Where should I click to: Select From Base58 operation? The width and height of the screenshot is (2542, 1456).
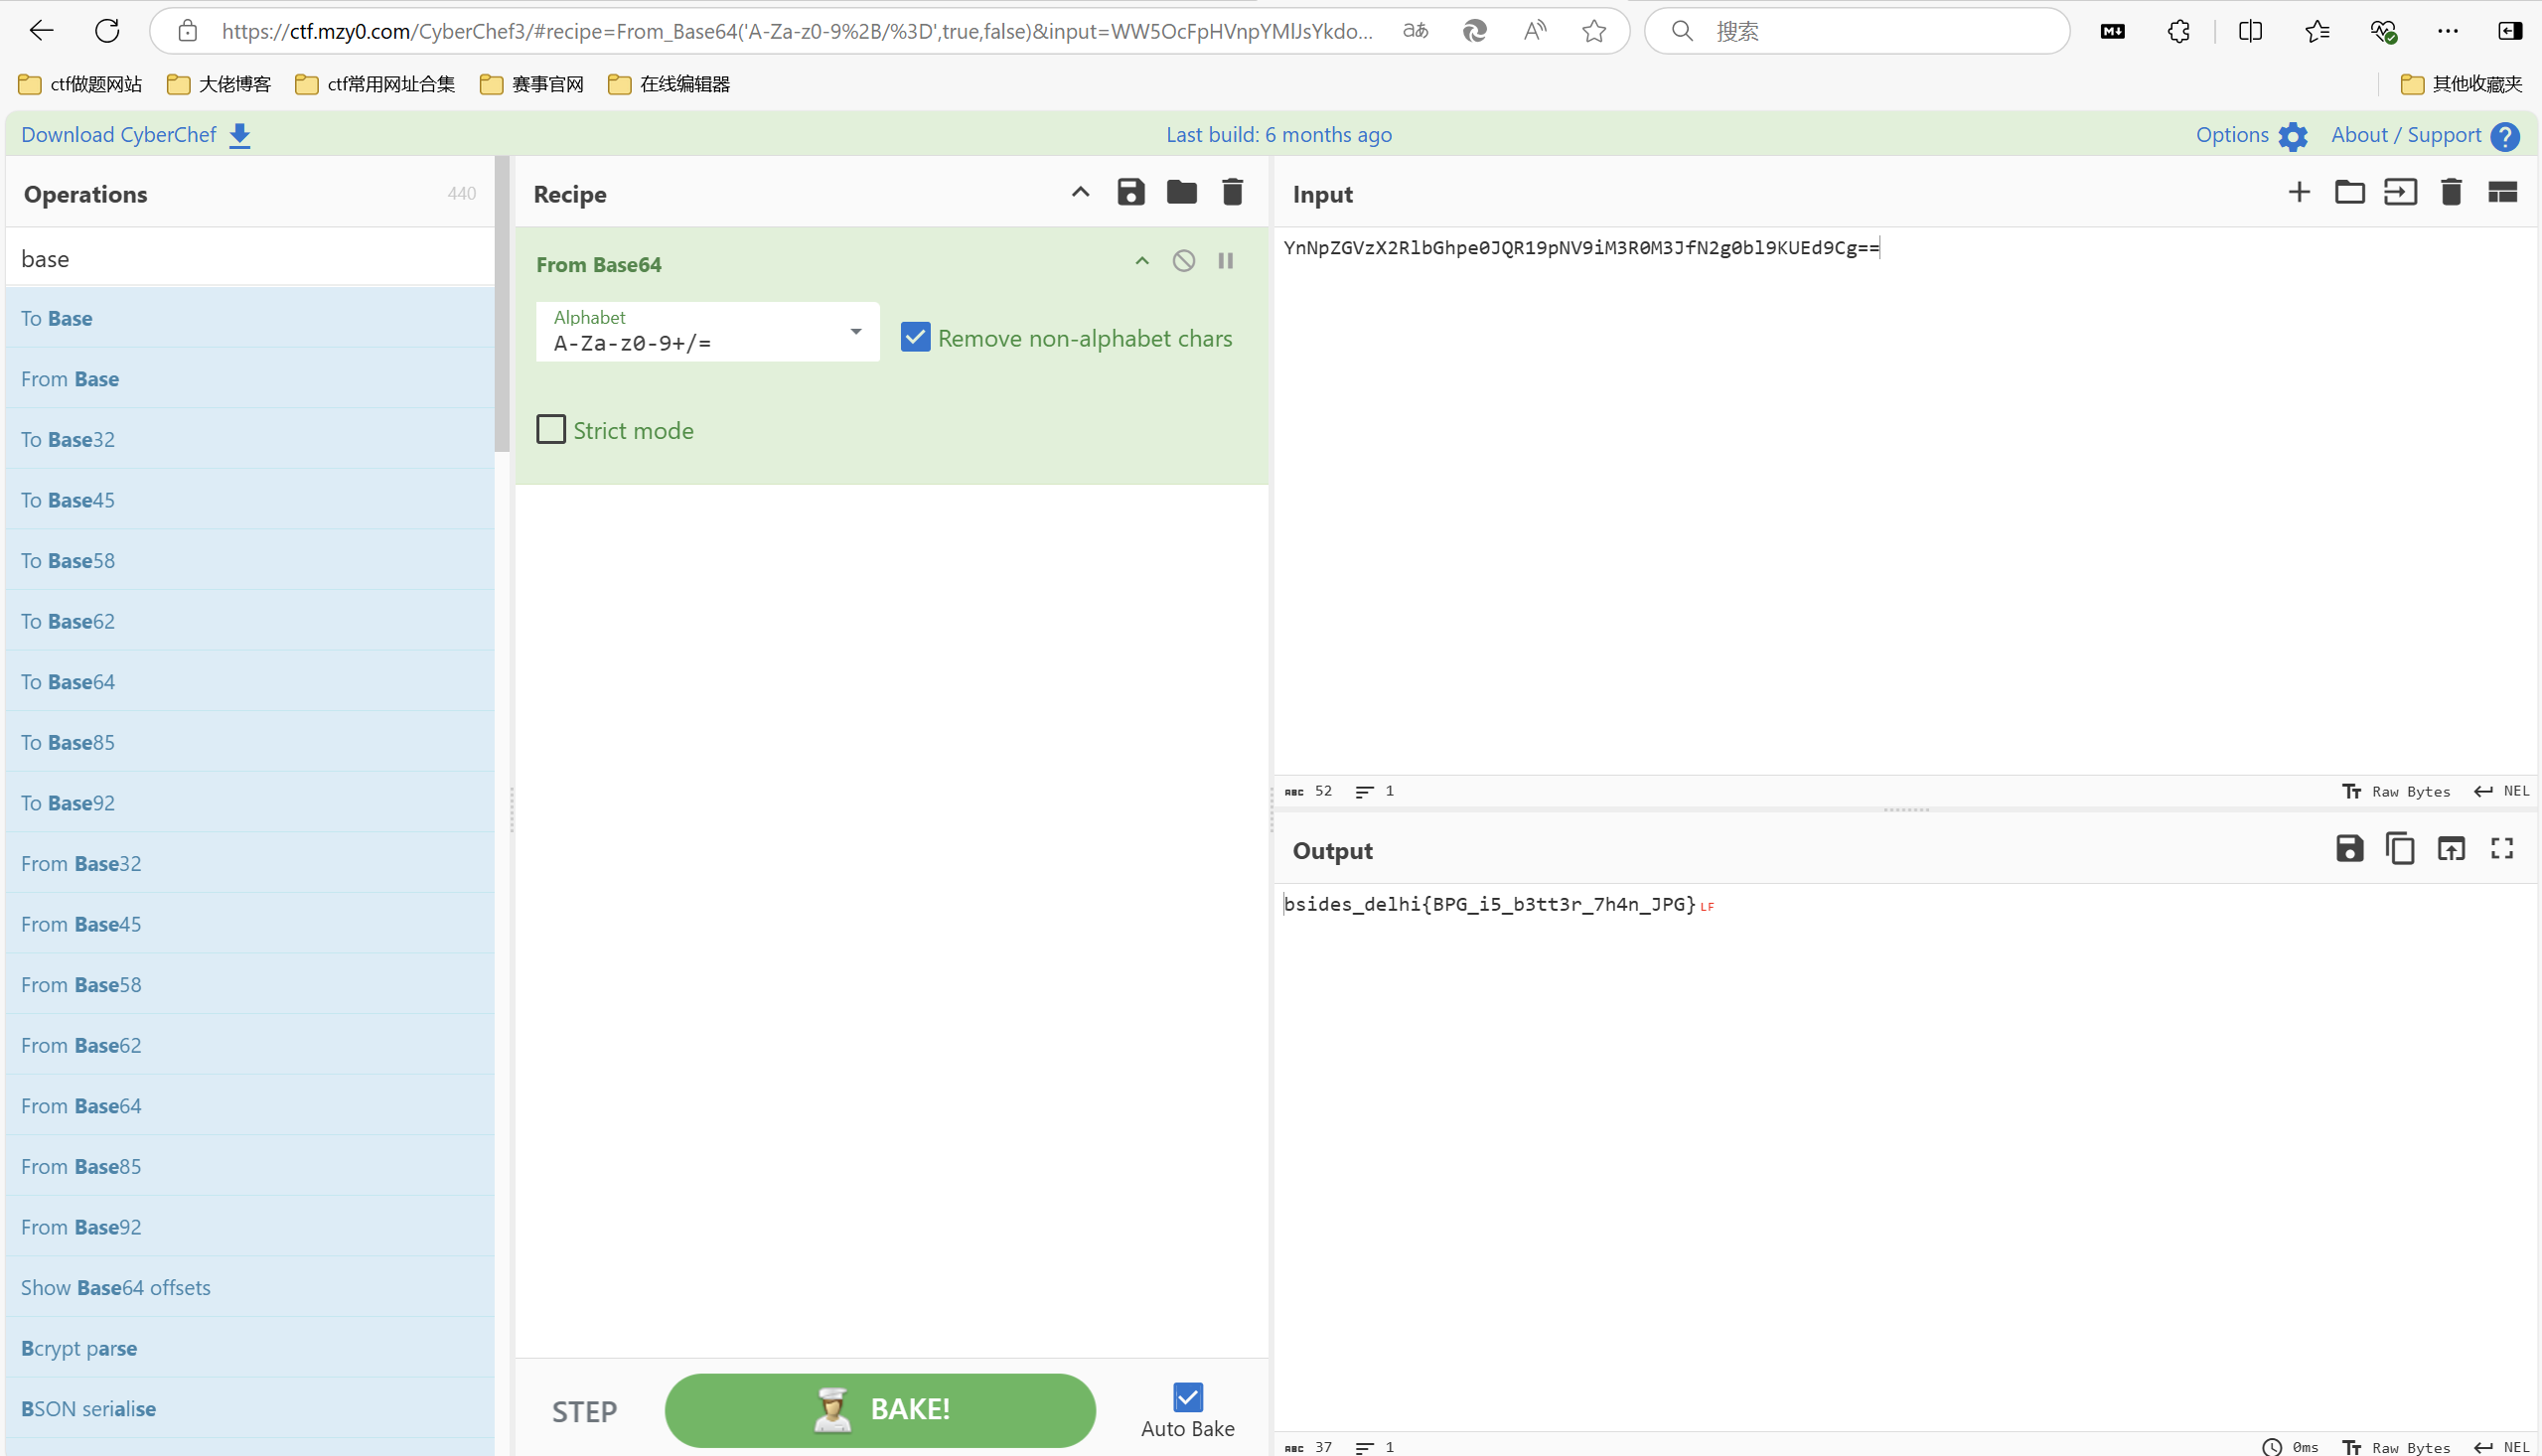pos(250,984)
